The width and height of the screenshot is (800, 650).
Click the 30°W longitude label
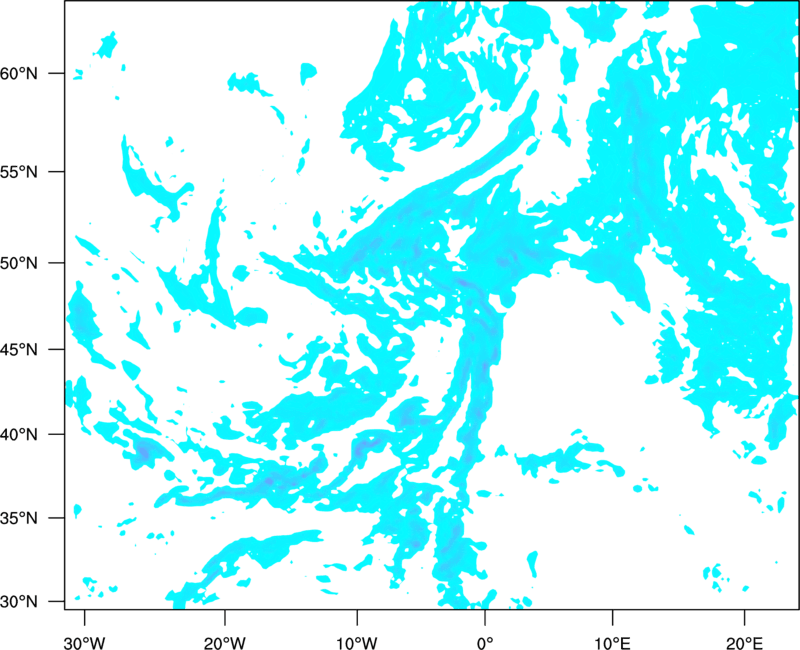(x=85, y=643)
